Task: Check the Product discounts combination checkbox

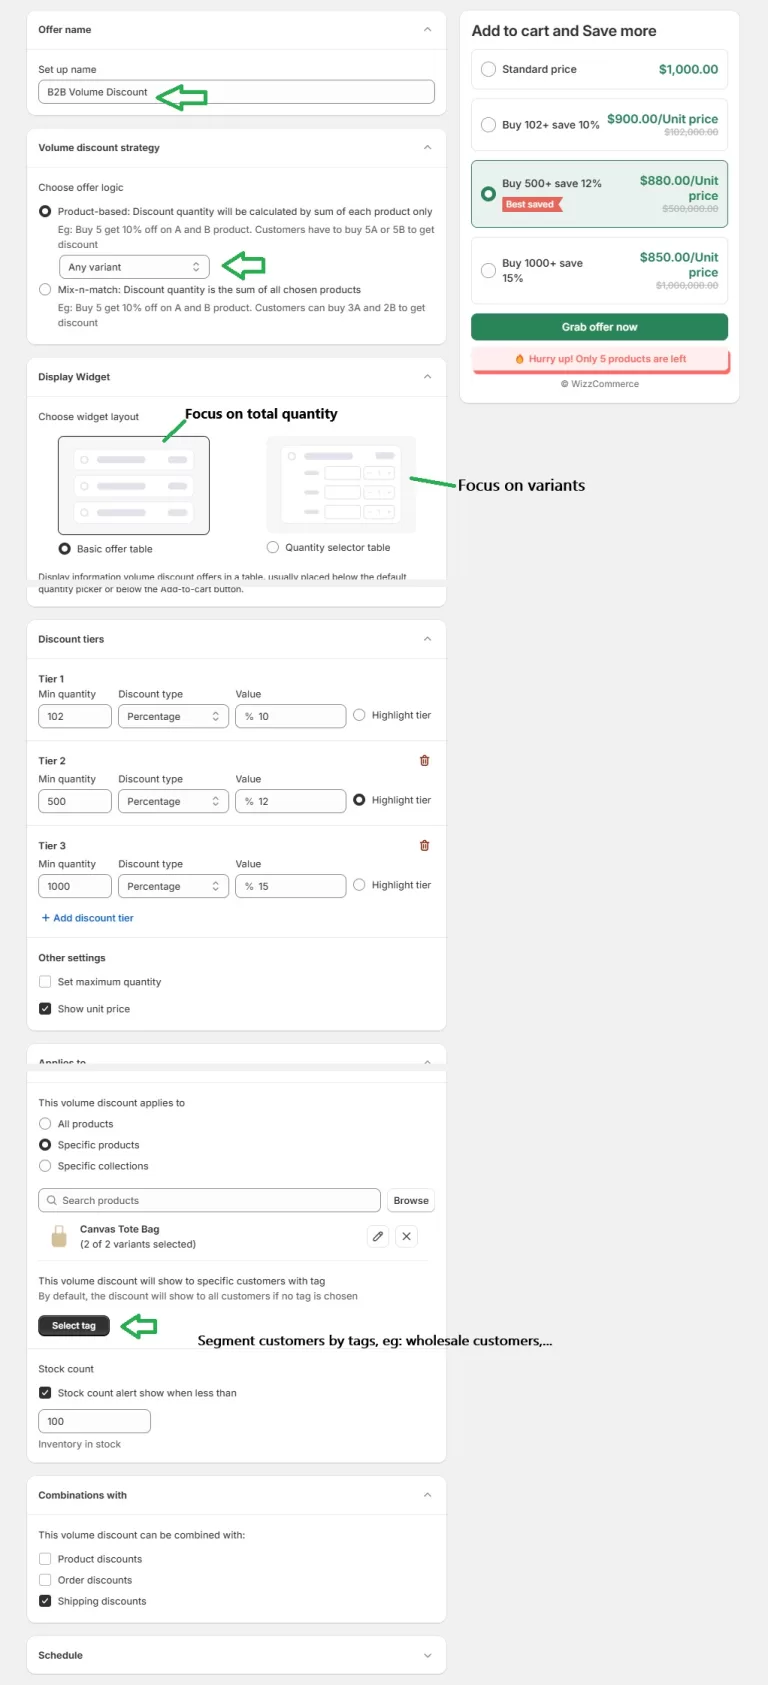Action: (45, 1559)
